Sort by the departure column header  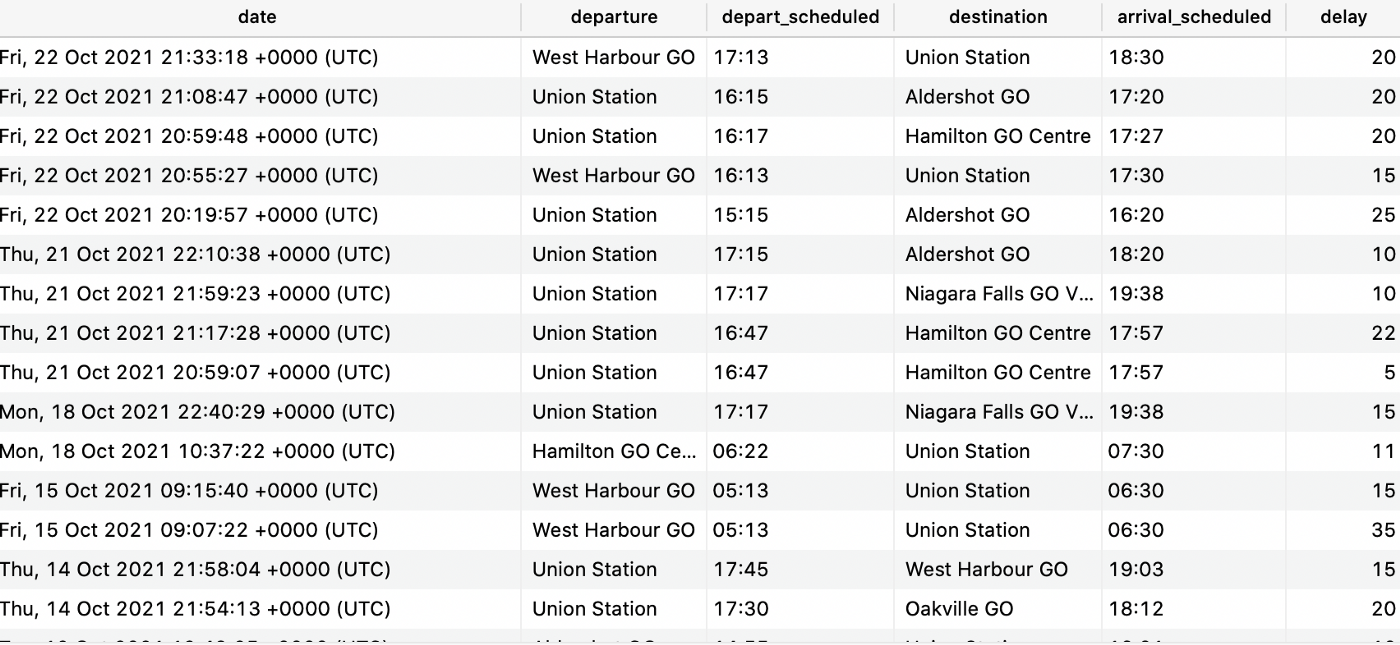tap(614, 17)
